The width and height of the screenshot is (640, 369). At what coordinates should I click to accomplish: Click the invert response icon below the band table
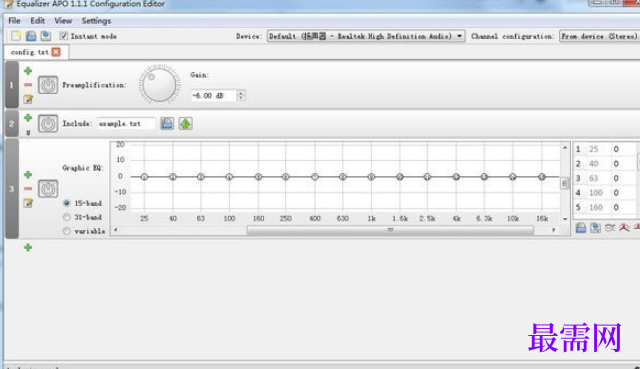coord(610,228)
